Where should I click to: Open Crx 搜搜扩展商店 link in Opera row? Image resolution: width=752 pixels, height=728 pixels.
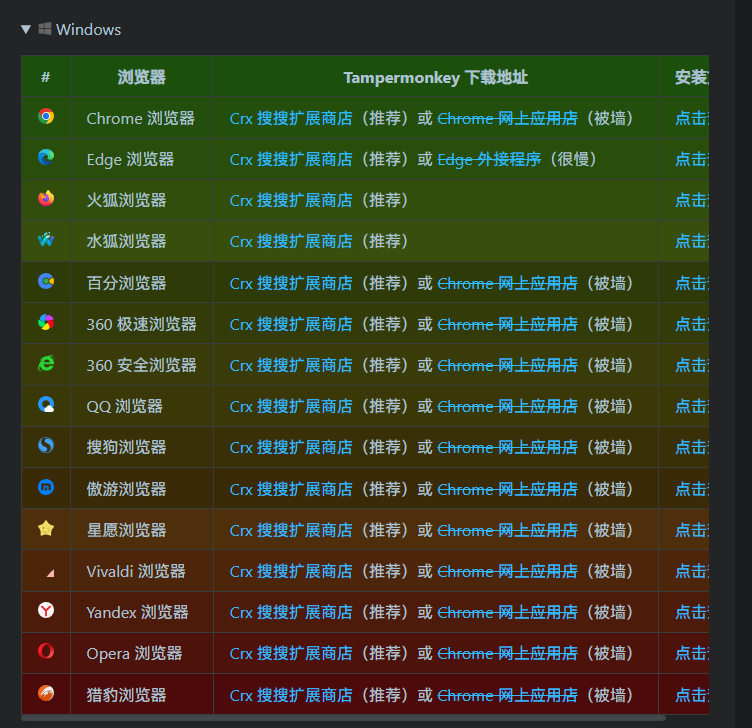[291, 654]
